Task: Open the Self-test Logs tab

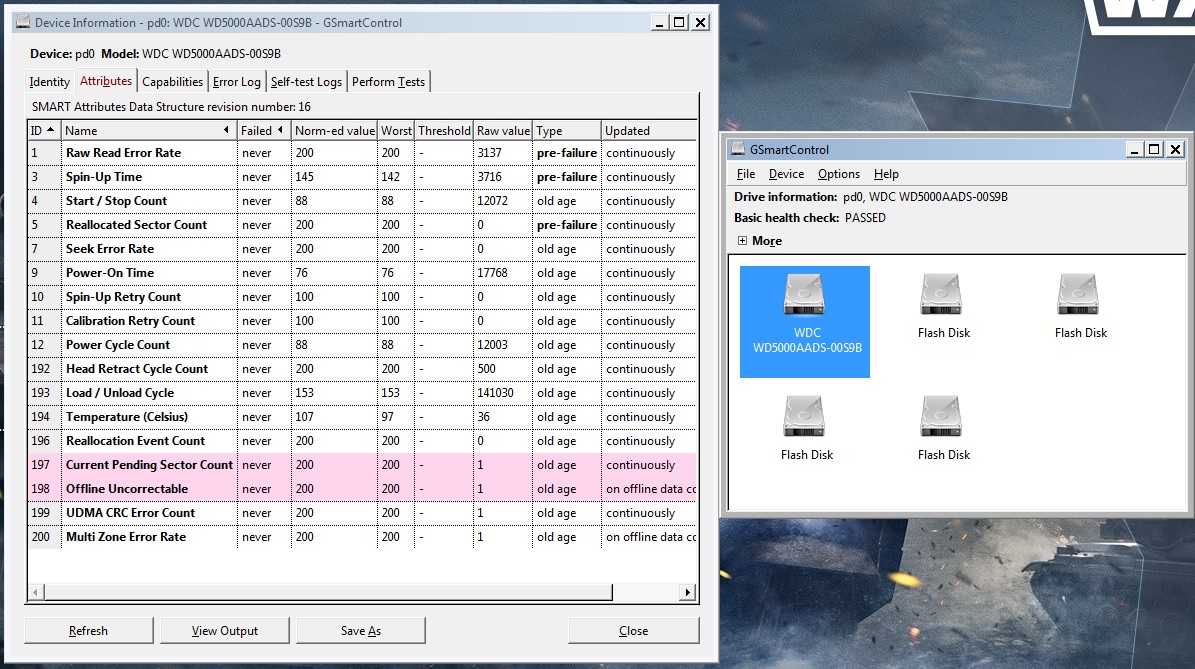Action: click(x=306, y=82)
